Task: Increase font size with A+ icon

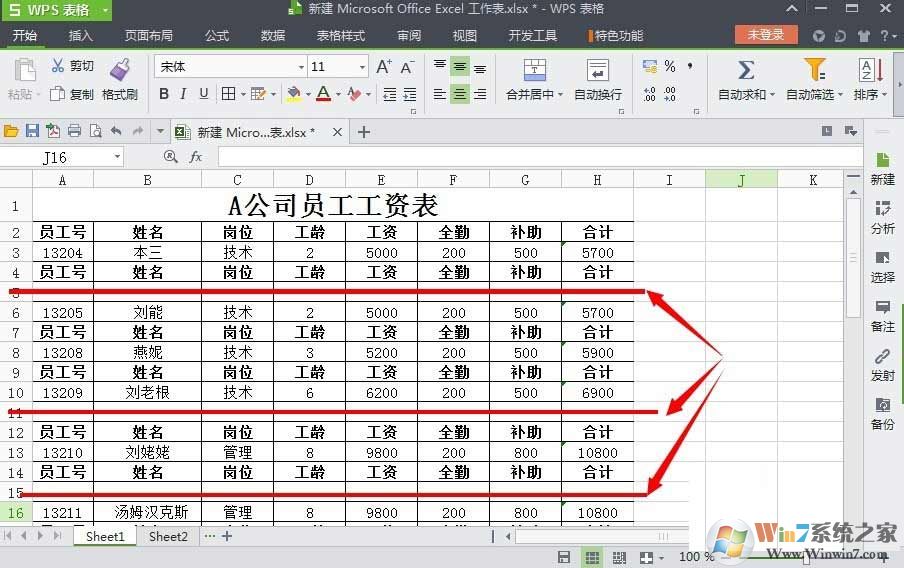Action: click(384, 67)
